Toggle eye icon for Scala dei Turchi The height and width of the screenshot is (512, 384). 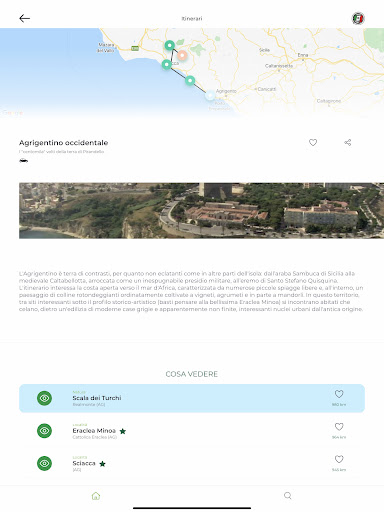(44, 398)
